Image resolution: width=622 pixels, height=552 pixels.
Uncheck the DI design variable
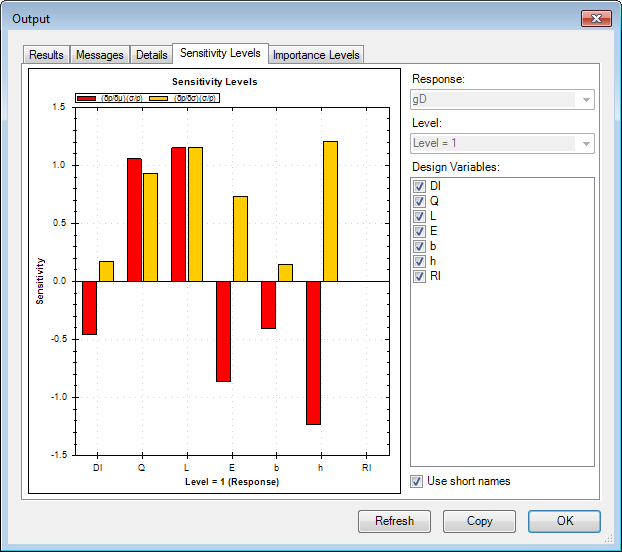coord(420,187)
